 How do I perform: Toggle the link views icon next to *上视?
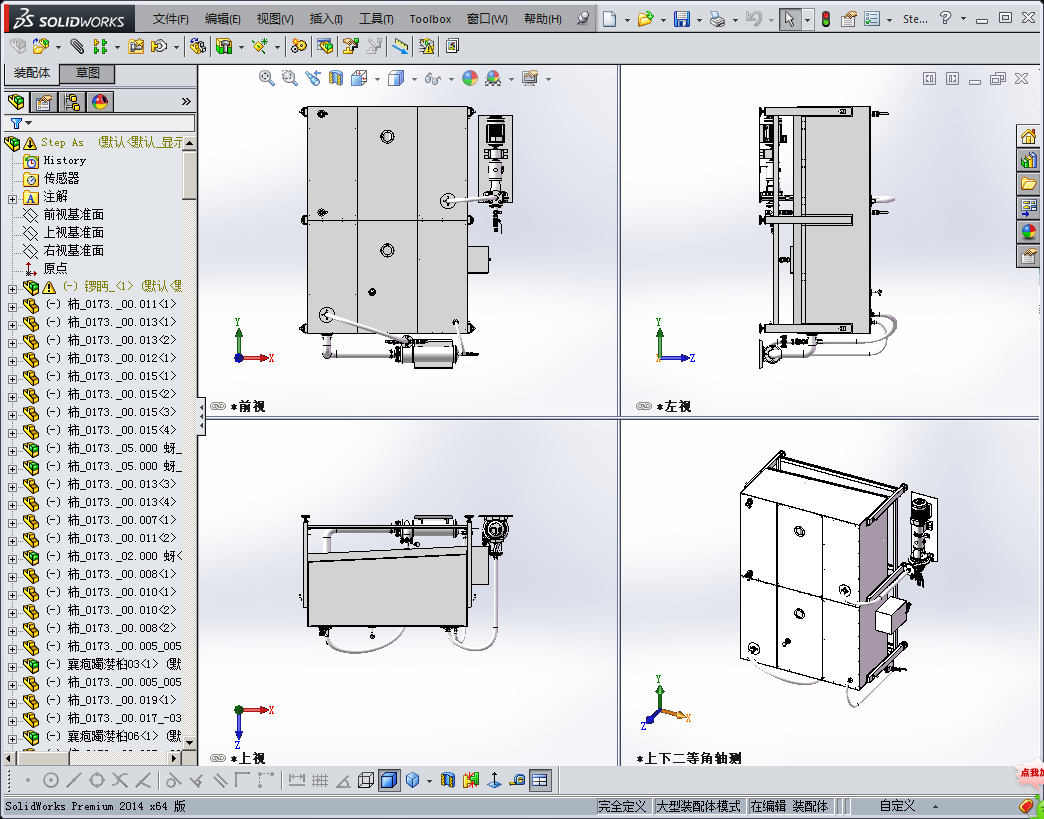tap(218, 758)
